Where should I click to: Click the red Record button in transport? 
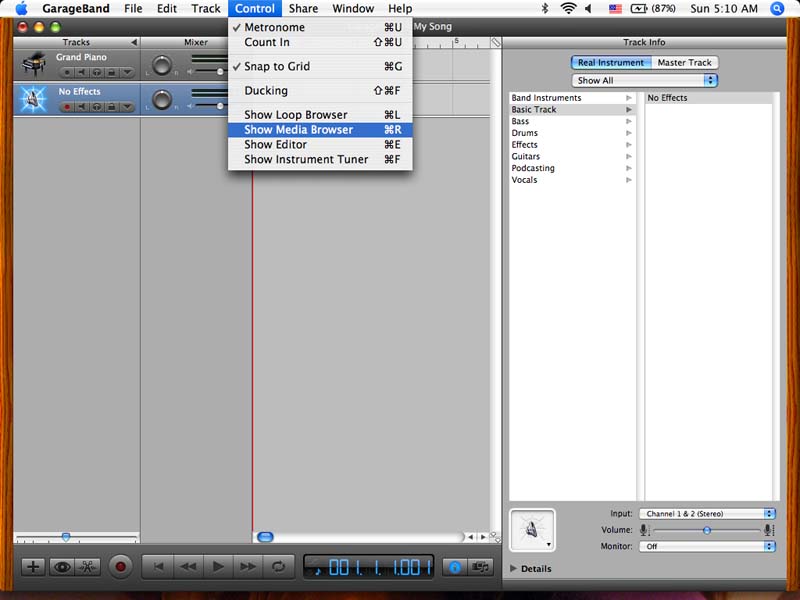click(x=120, y=566)
